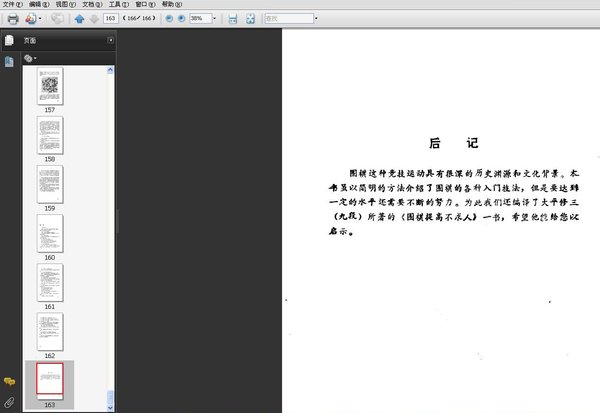Image resolution: width=600 pixels, height=413 pixels.
Task: Open the zoom level dropdown arrow
Action: (x=214, y=18)
